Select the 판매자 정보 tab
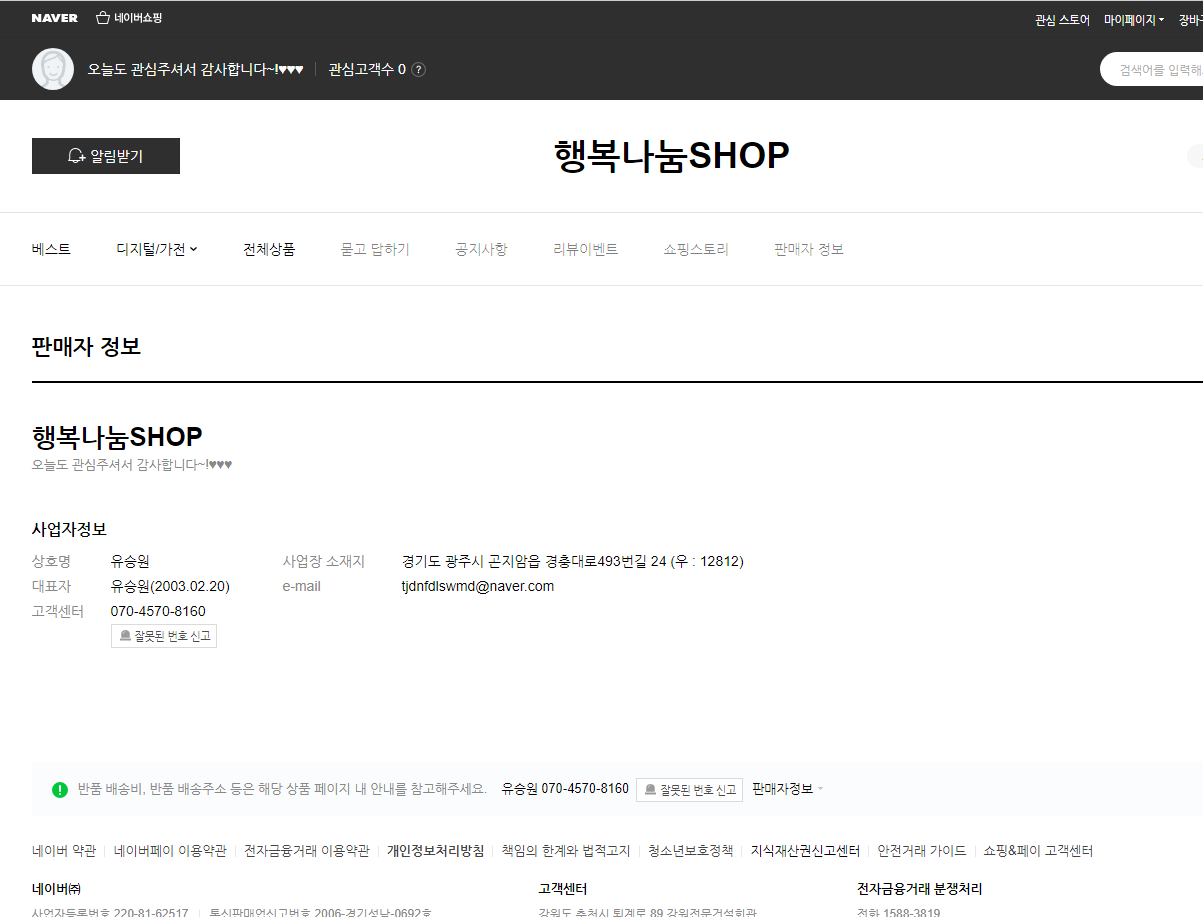 pyautogui.click(x=809, y=249)
